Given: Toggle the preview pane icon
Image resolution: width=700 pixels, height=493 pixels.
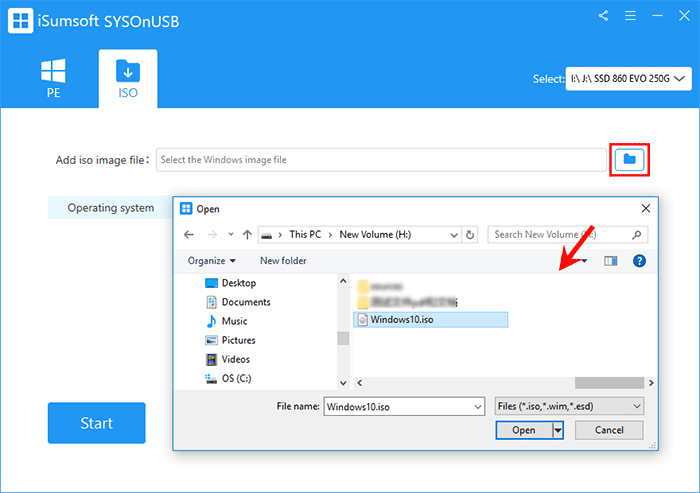Looking at the screenshot, I should click(611, 261).
